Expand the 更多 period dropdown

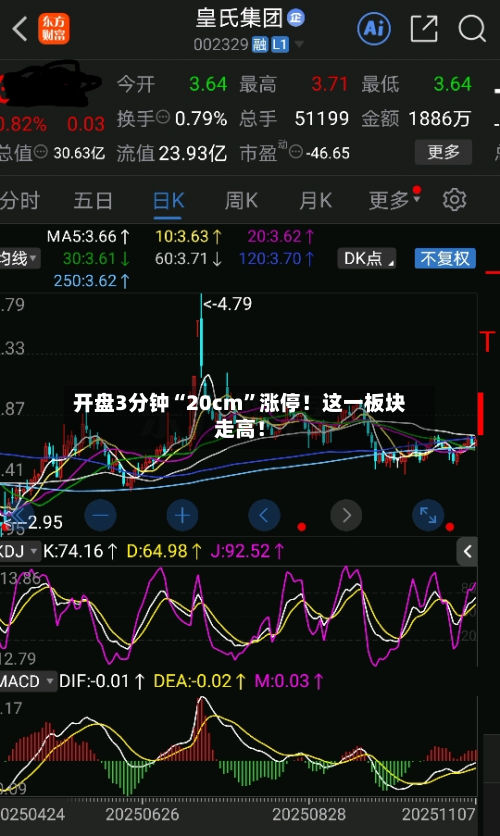pos(394,200)
